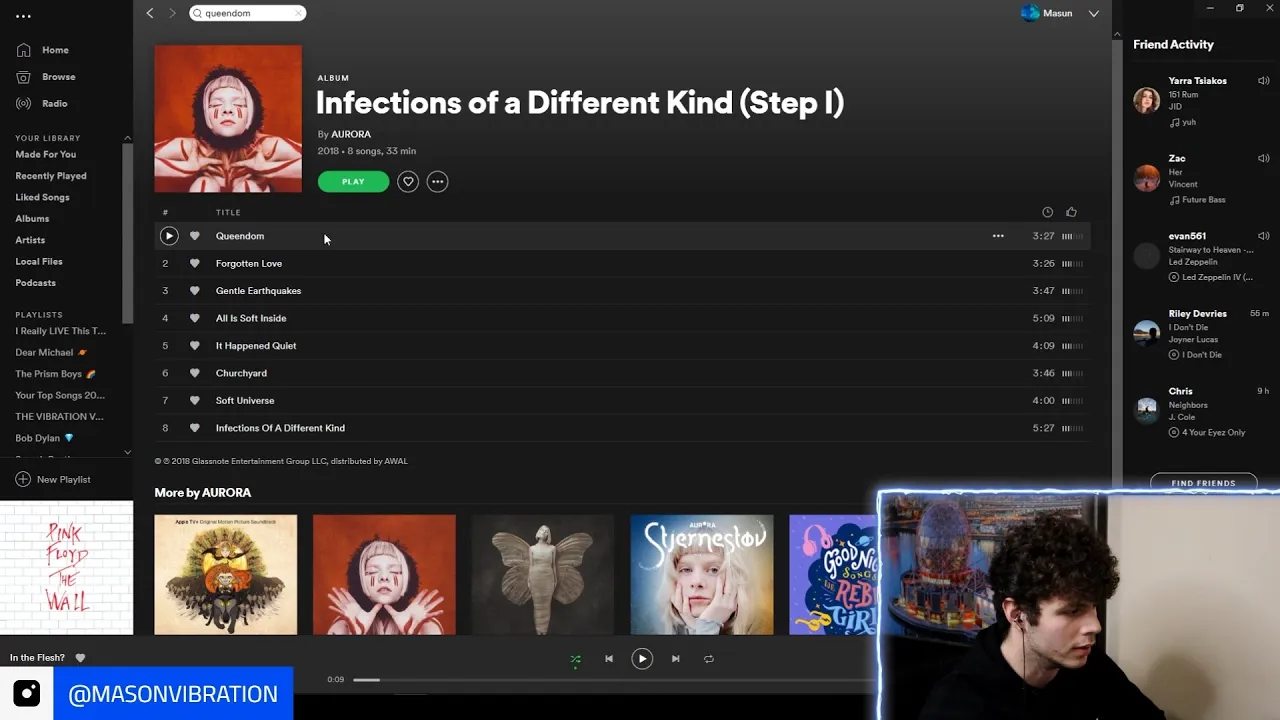Screen dimensions: 1280x720
Task: Create a New Playlist
Action: click(x=53, y=480)
